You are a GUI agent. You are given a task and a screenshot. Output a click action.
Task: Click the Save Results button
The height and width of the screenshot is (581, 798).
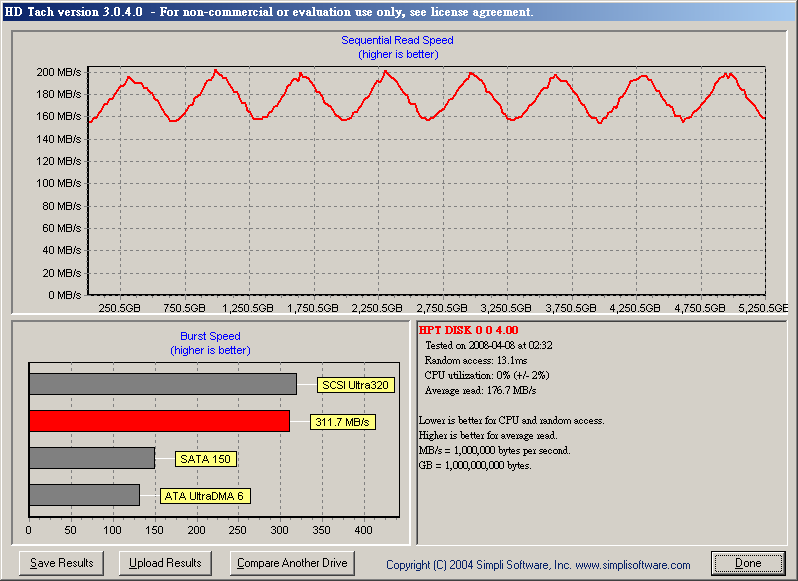pos(62,563)
